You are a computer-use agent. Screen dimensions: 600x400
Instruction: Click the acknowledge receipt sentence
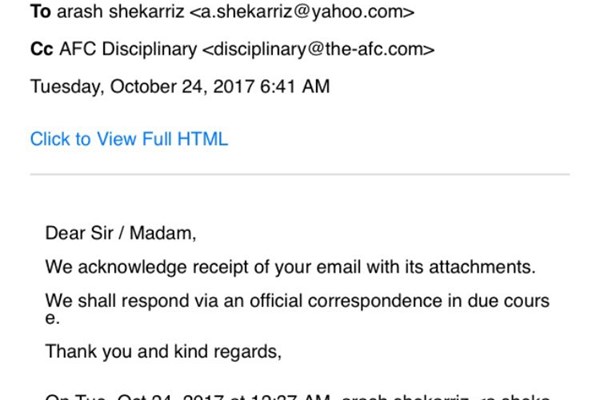click(290, 267)
